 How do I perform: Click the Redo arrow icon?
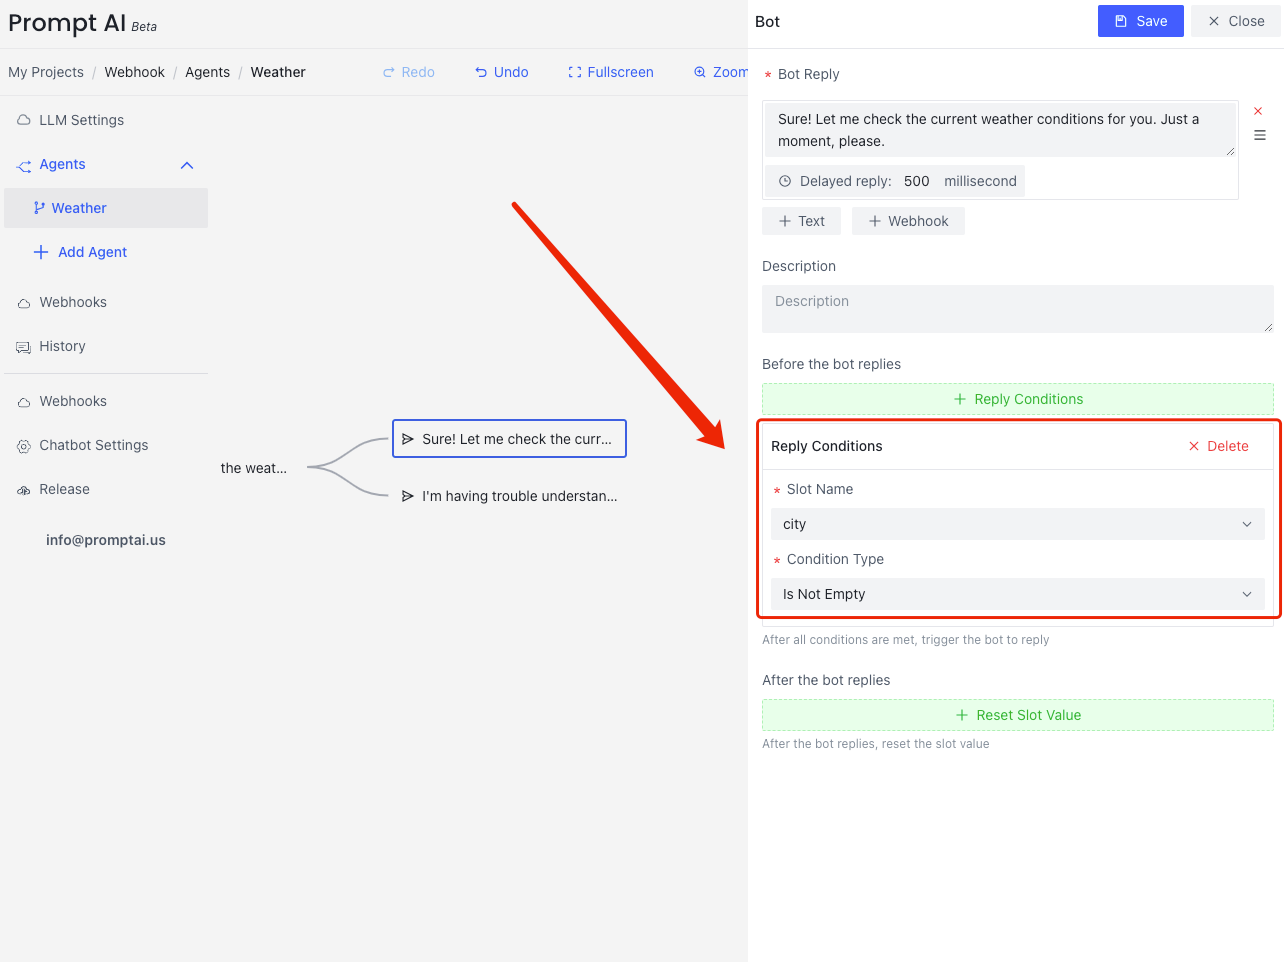[x=389, y=72]
